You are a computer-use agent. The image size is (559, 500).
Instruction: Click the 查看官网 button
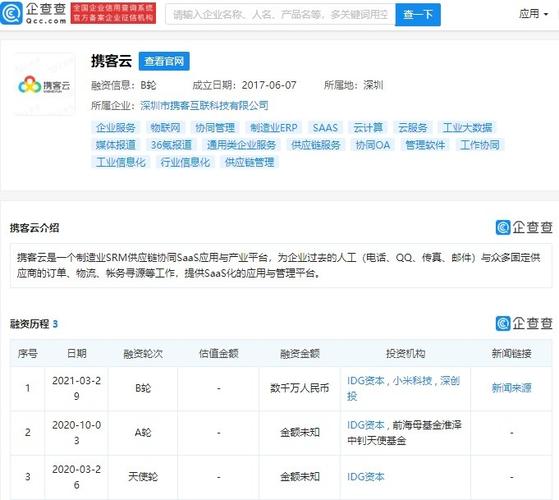click(164, 61)
